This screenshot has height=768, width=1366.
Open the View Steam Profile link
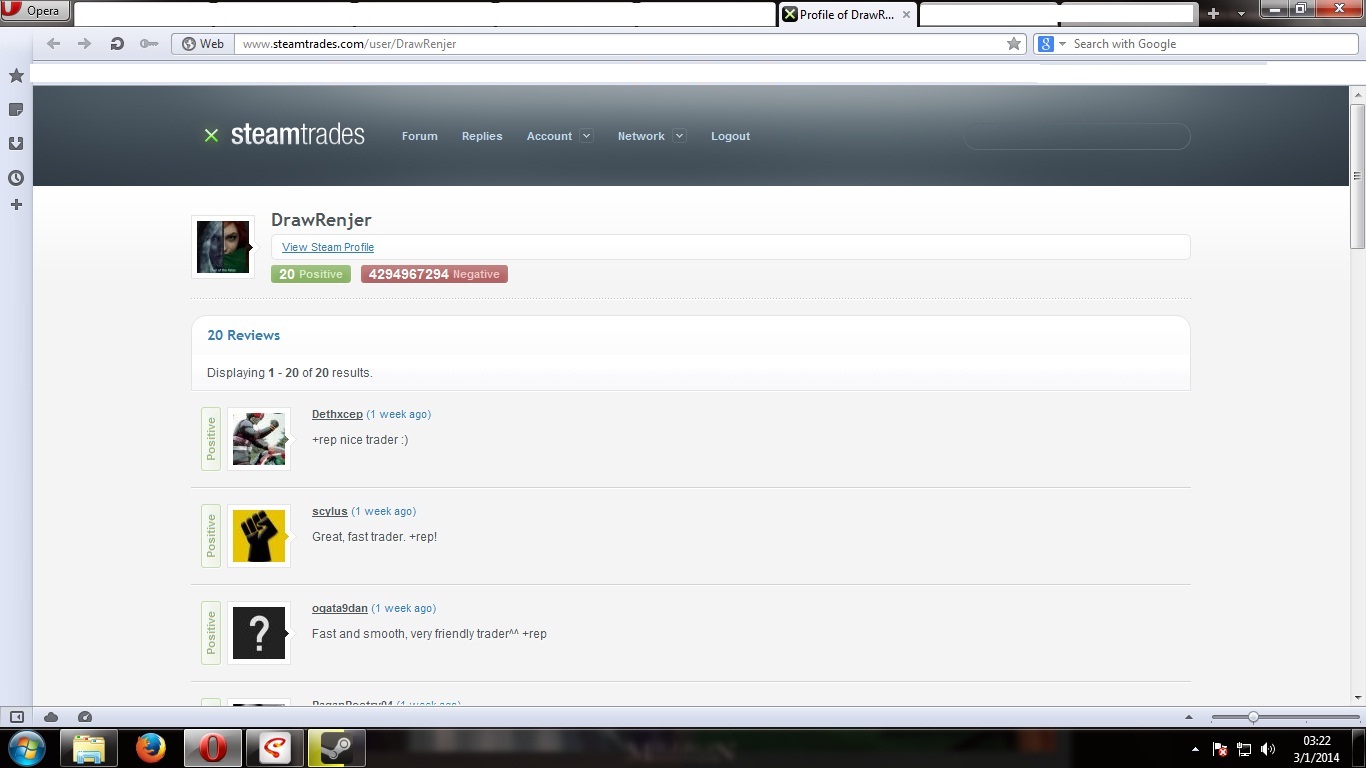coord(328,247)
